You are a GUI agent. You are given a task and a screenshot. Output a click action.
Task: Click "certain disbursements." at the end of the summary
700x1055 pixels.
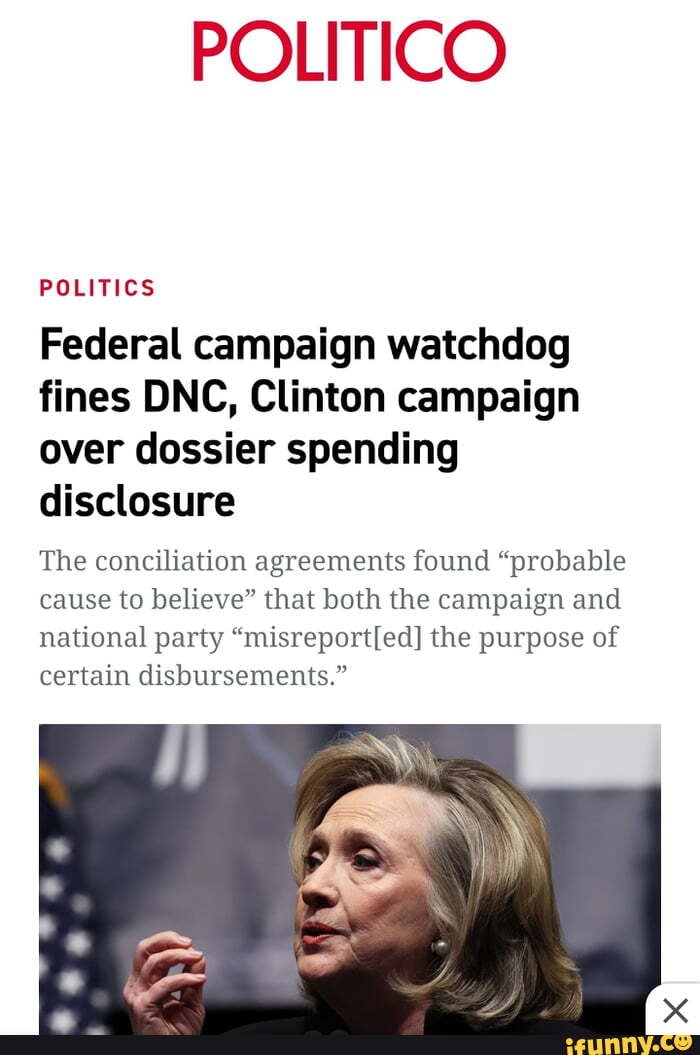coord(193,675)
